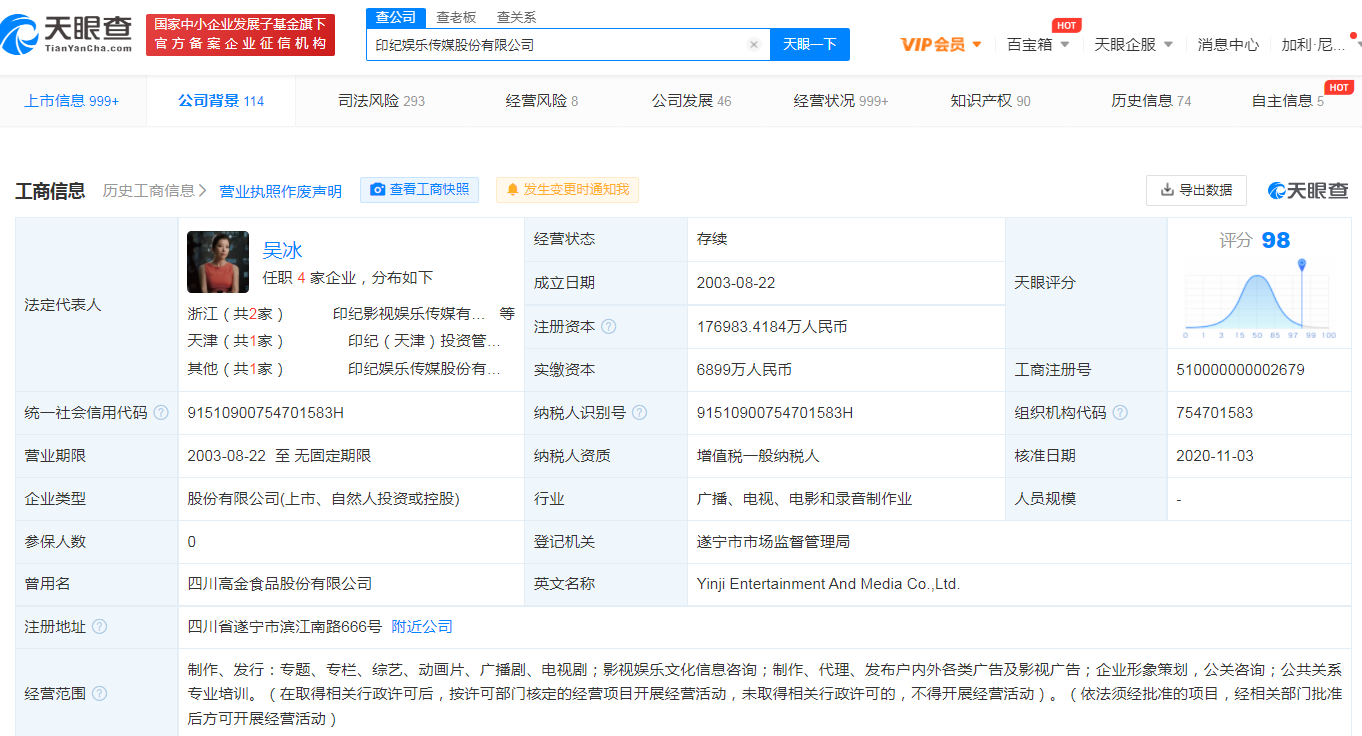Open 印纪（天津）投资管 company link
This screenshot has width=1362, height=736.
coord(424,341)
